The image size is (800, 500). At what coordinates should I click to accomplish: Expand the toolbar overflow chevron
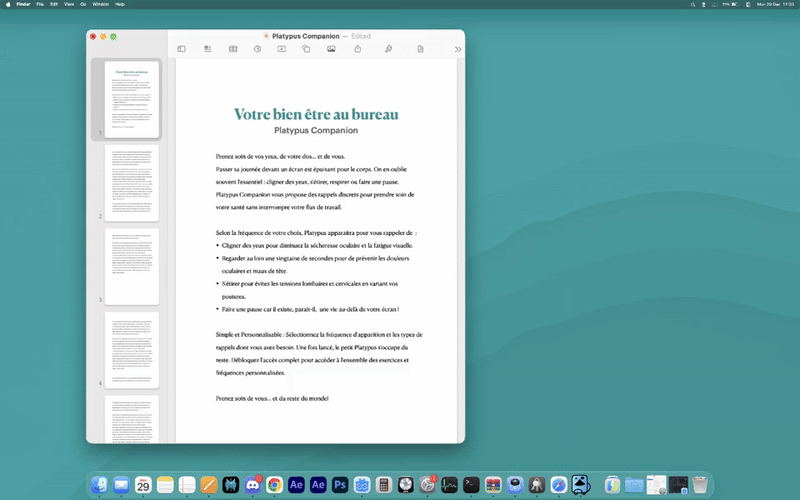click(x=457, y=49)
